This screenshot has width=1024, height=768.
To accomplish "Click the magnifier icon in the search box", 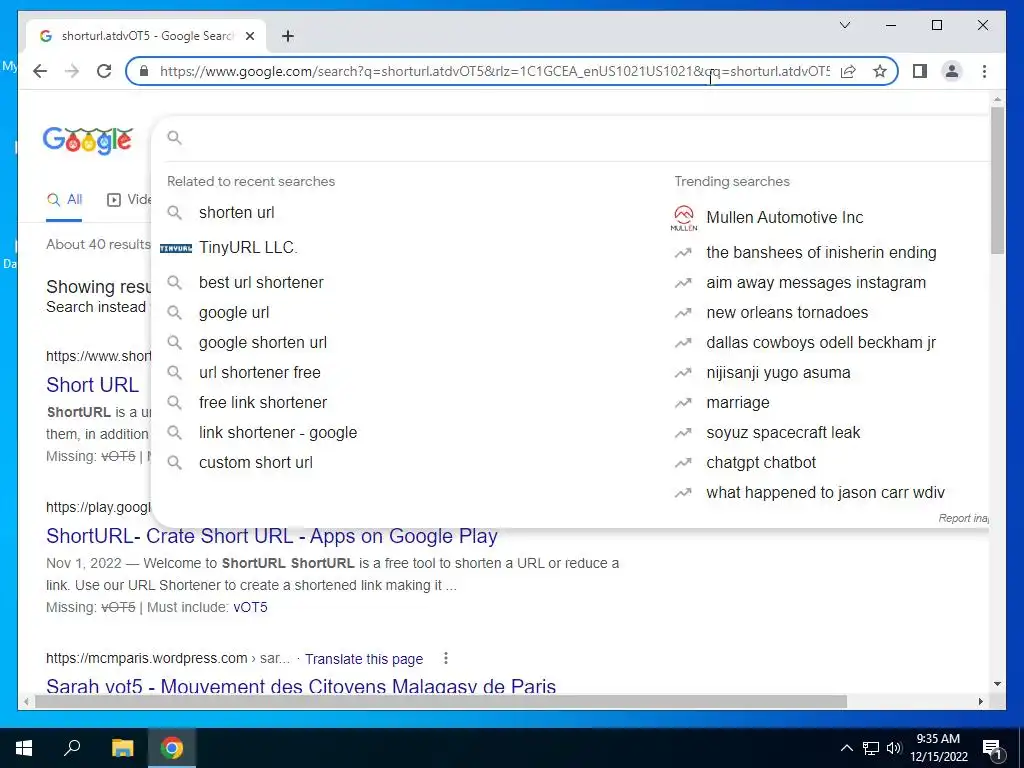I will point(174,137).
